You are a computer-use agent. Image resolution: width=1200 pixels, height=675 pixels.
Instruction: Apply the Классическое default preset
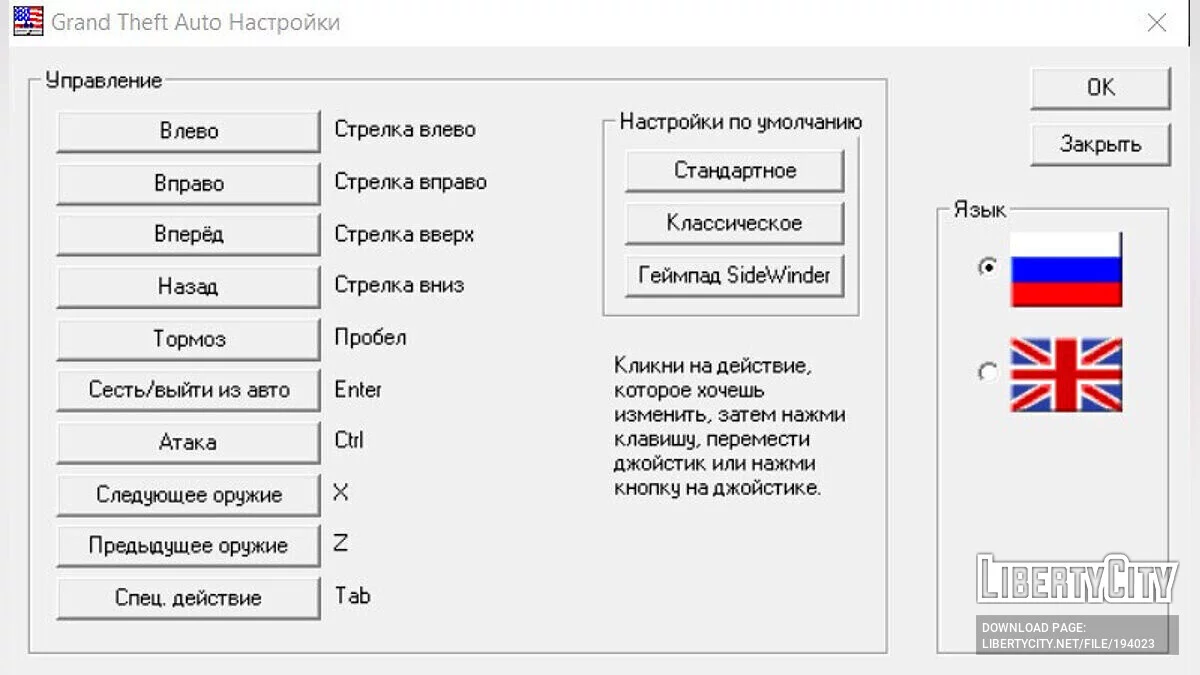click(735, 223)
